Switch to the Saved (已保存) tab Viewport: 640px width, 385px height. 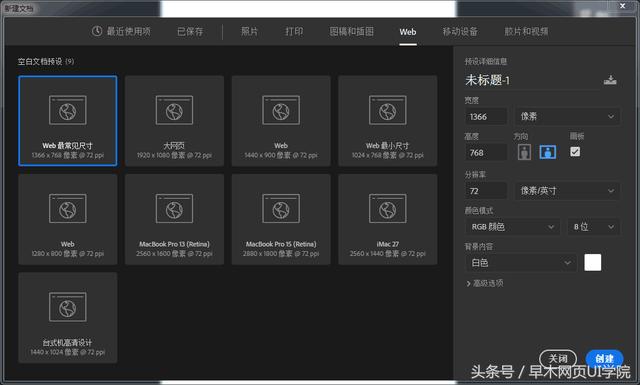[190, 31]
